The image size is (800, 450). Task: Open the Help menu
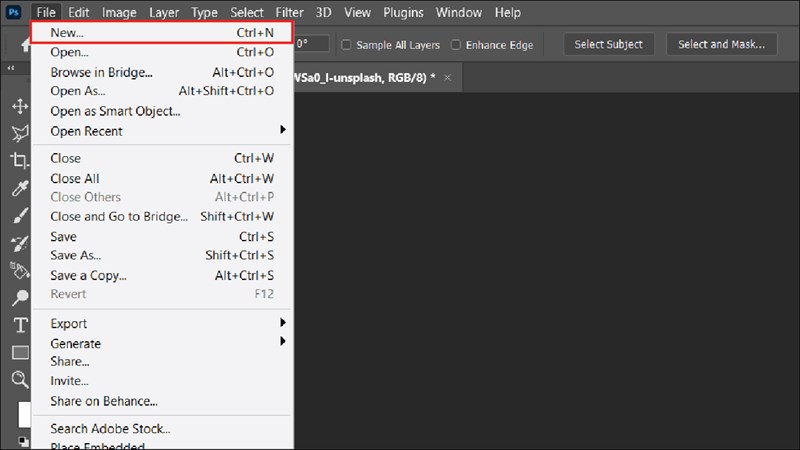[x=508, y=12]
